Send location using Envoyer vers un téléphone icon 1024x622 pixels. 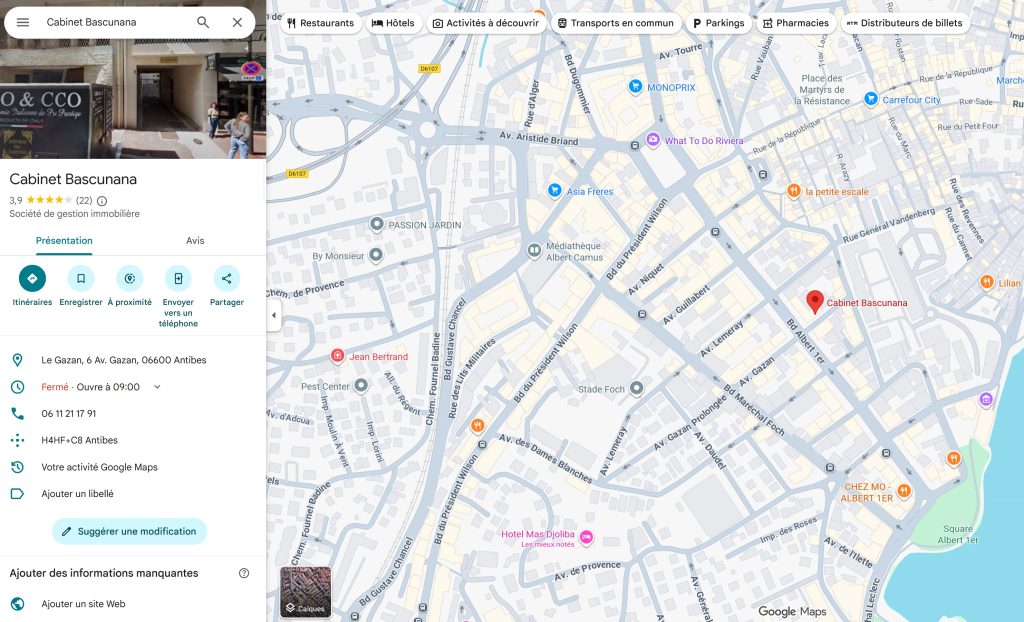tap(178, 278)
